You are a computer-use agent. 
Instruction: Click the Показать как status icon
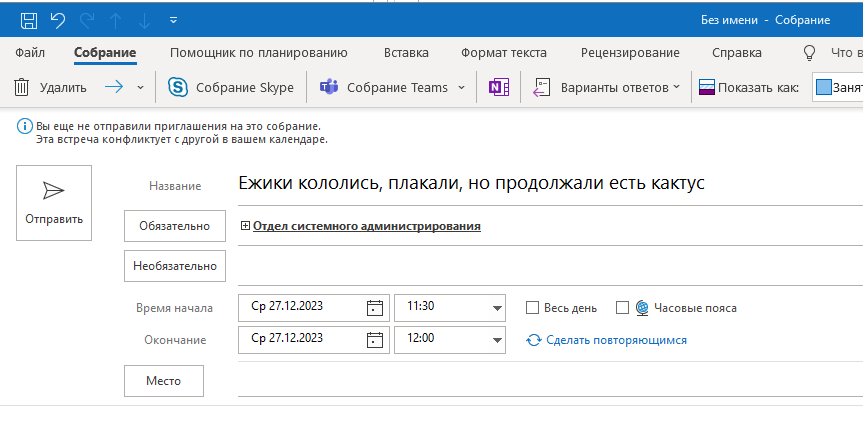coord(707,88)
